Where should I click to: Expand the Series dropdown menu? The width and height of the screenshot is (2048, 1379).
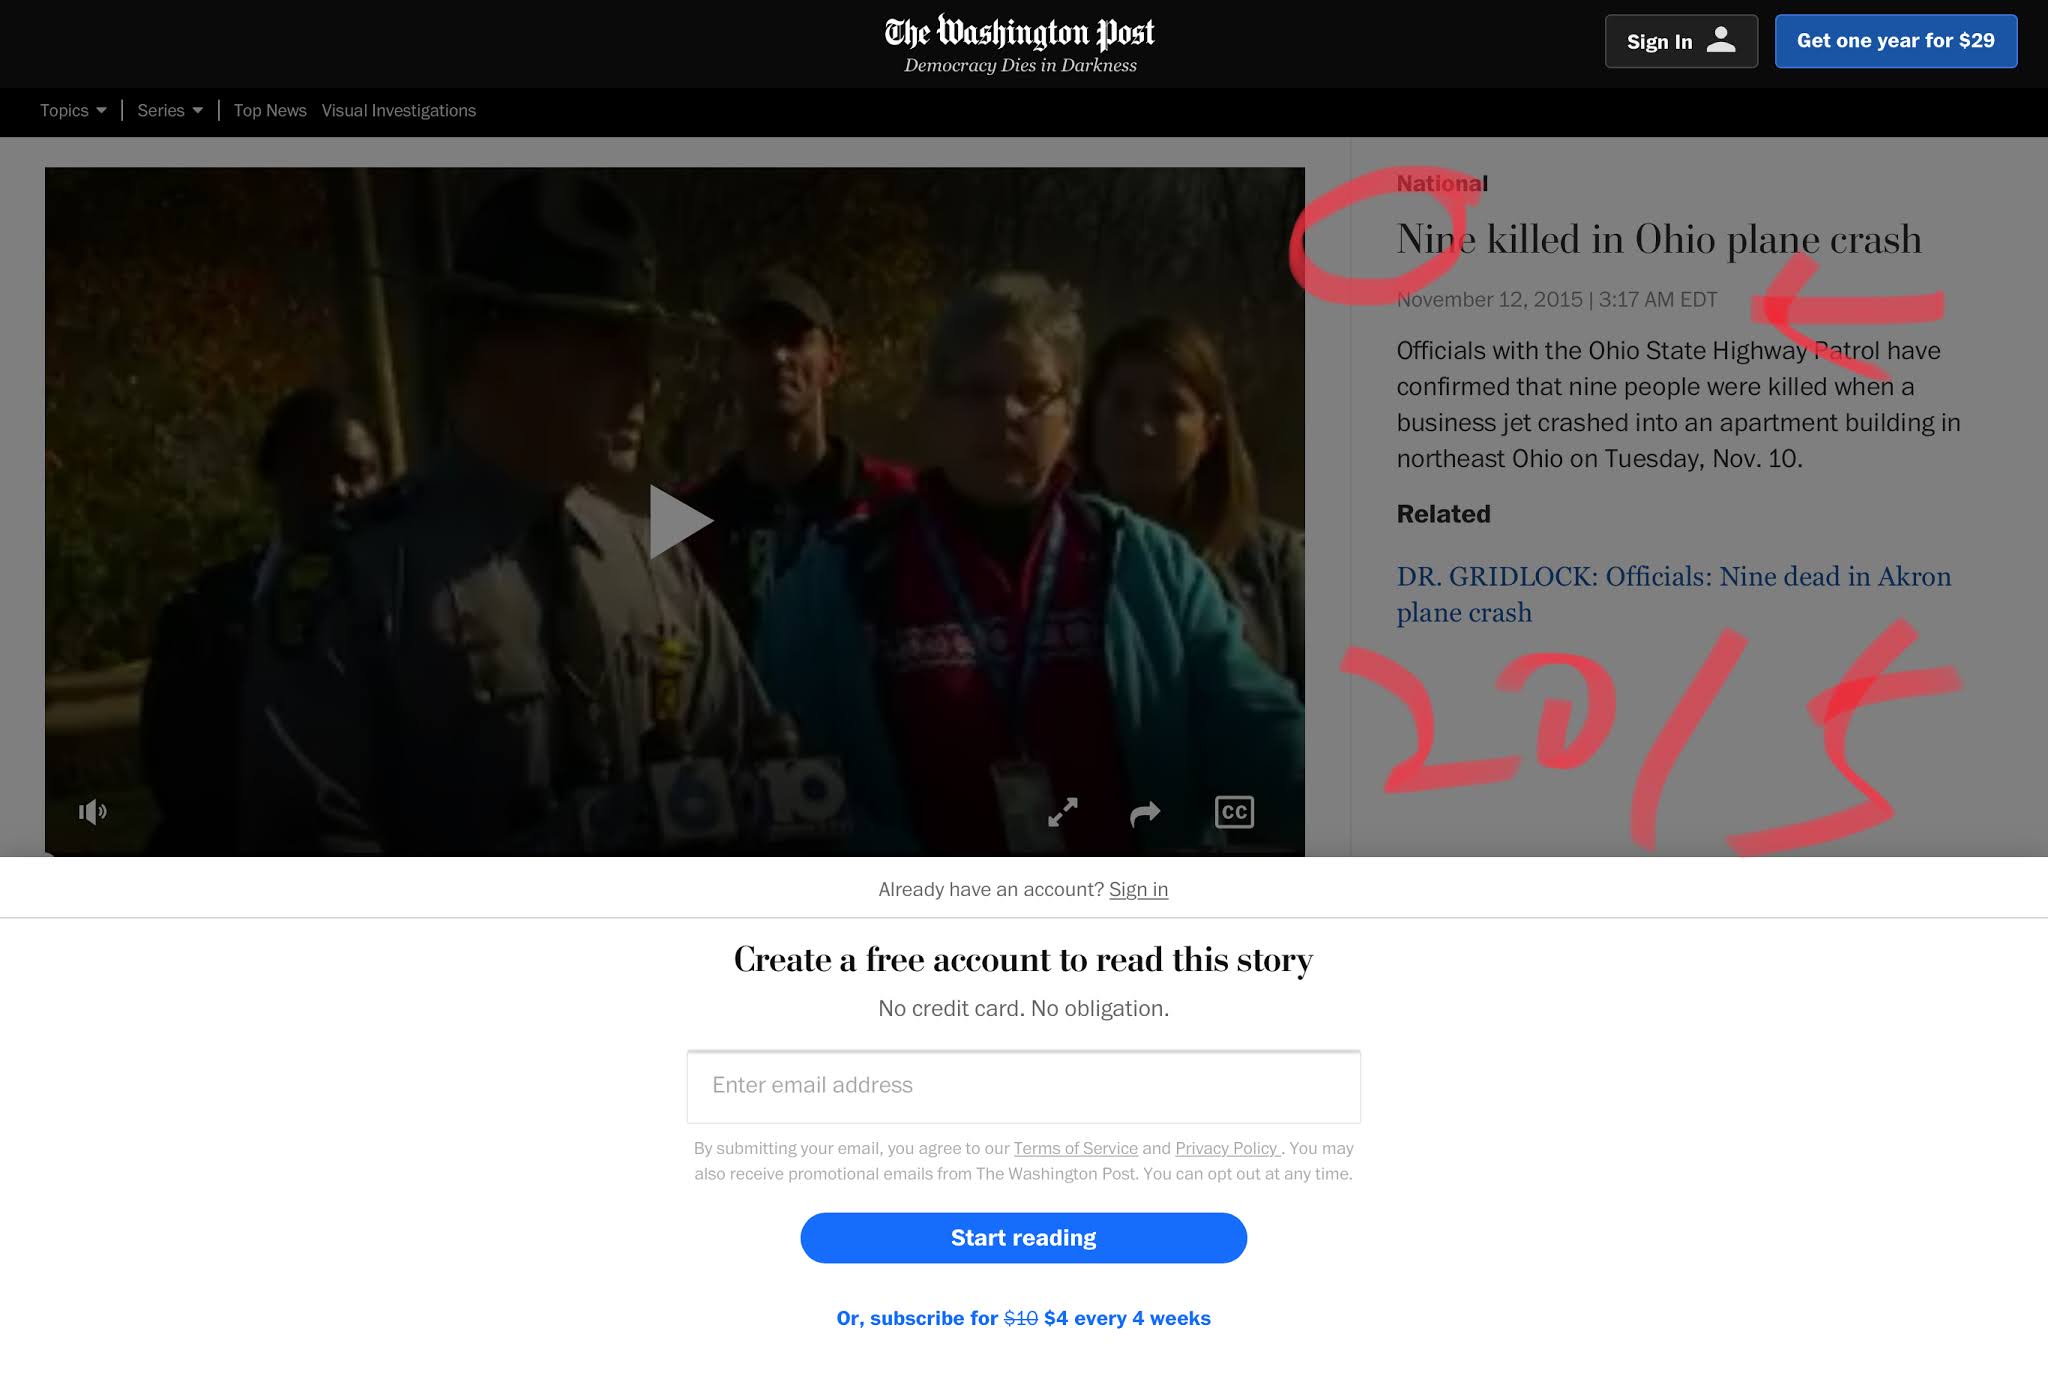click(170, 110)
